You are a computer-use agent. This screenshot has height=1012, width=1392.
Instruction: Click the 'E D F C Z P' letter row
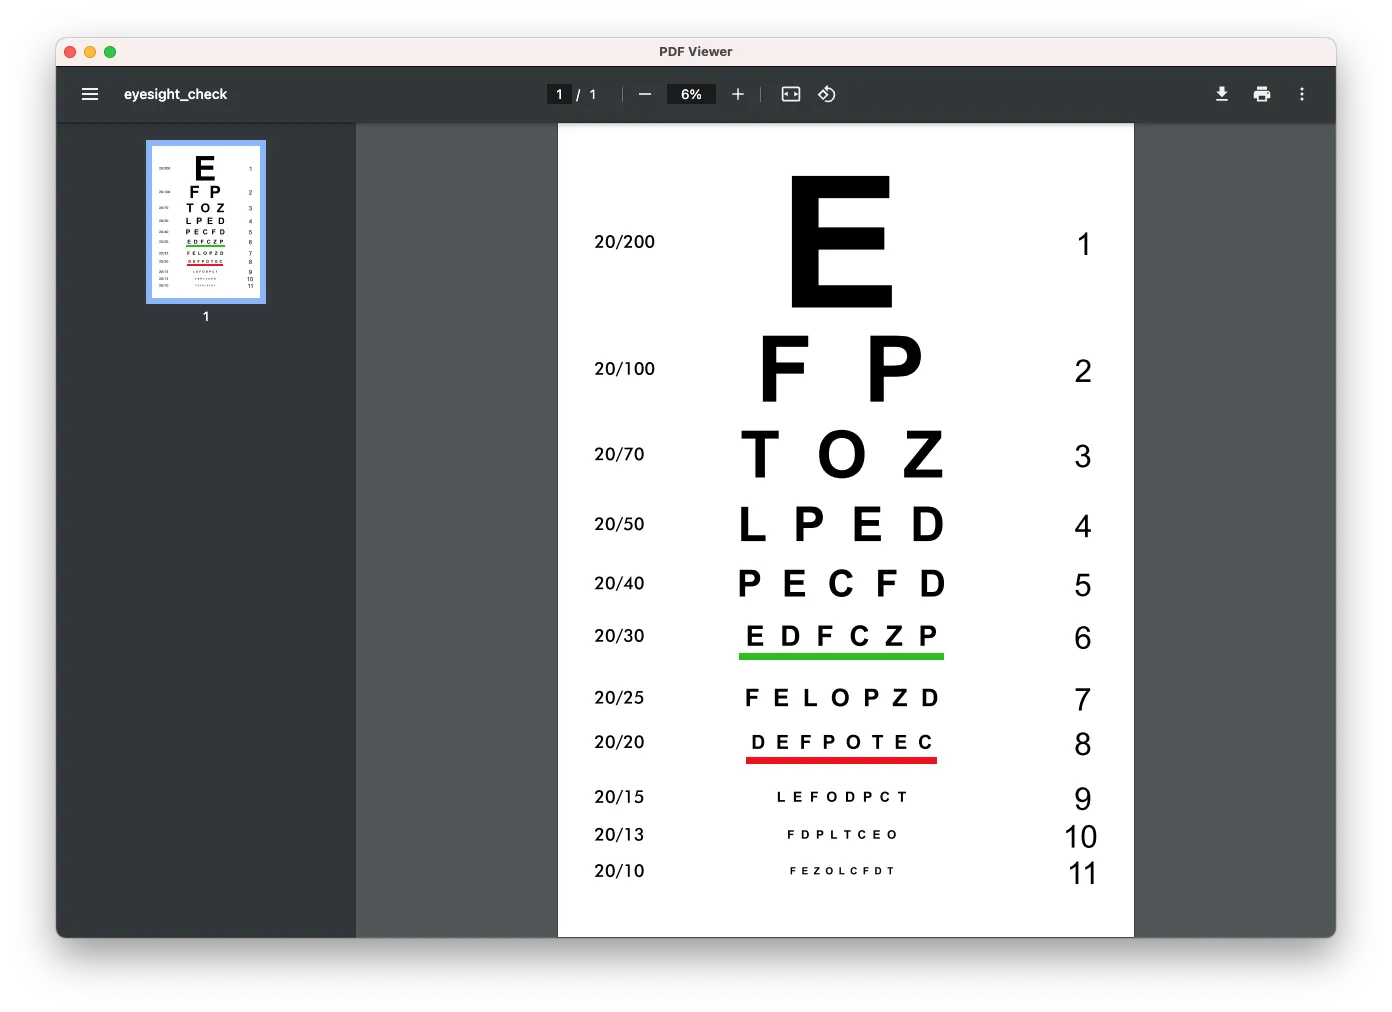(842, 636)
